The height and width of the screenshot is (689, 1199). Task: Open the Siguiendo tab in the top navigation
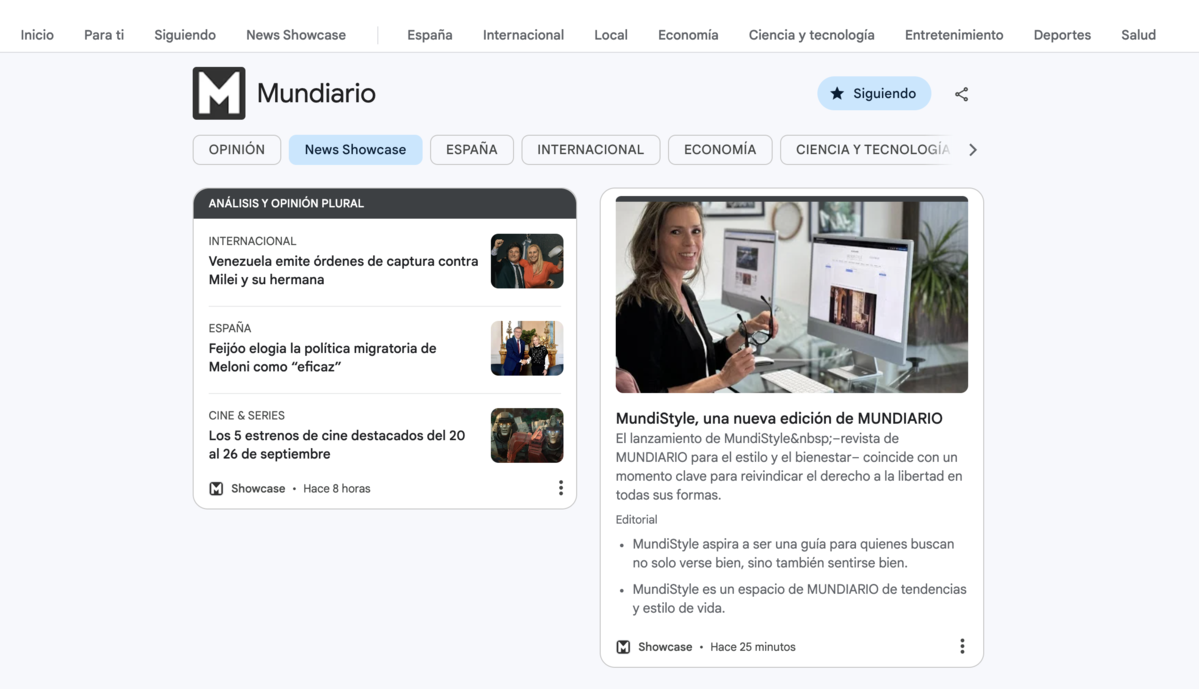click(185, 35)
